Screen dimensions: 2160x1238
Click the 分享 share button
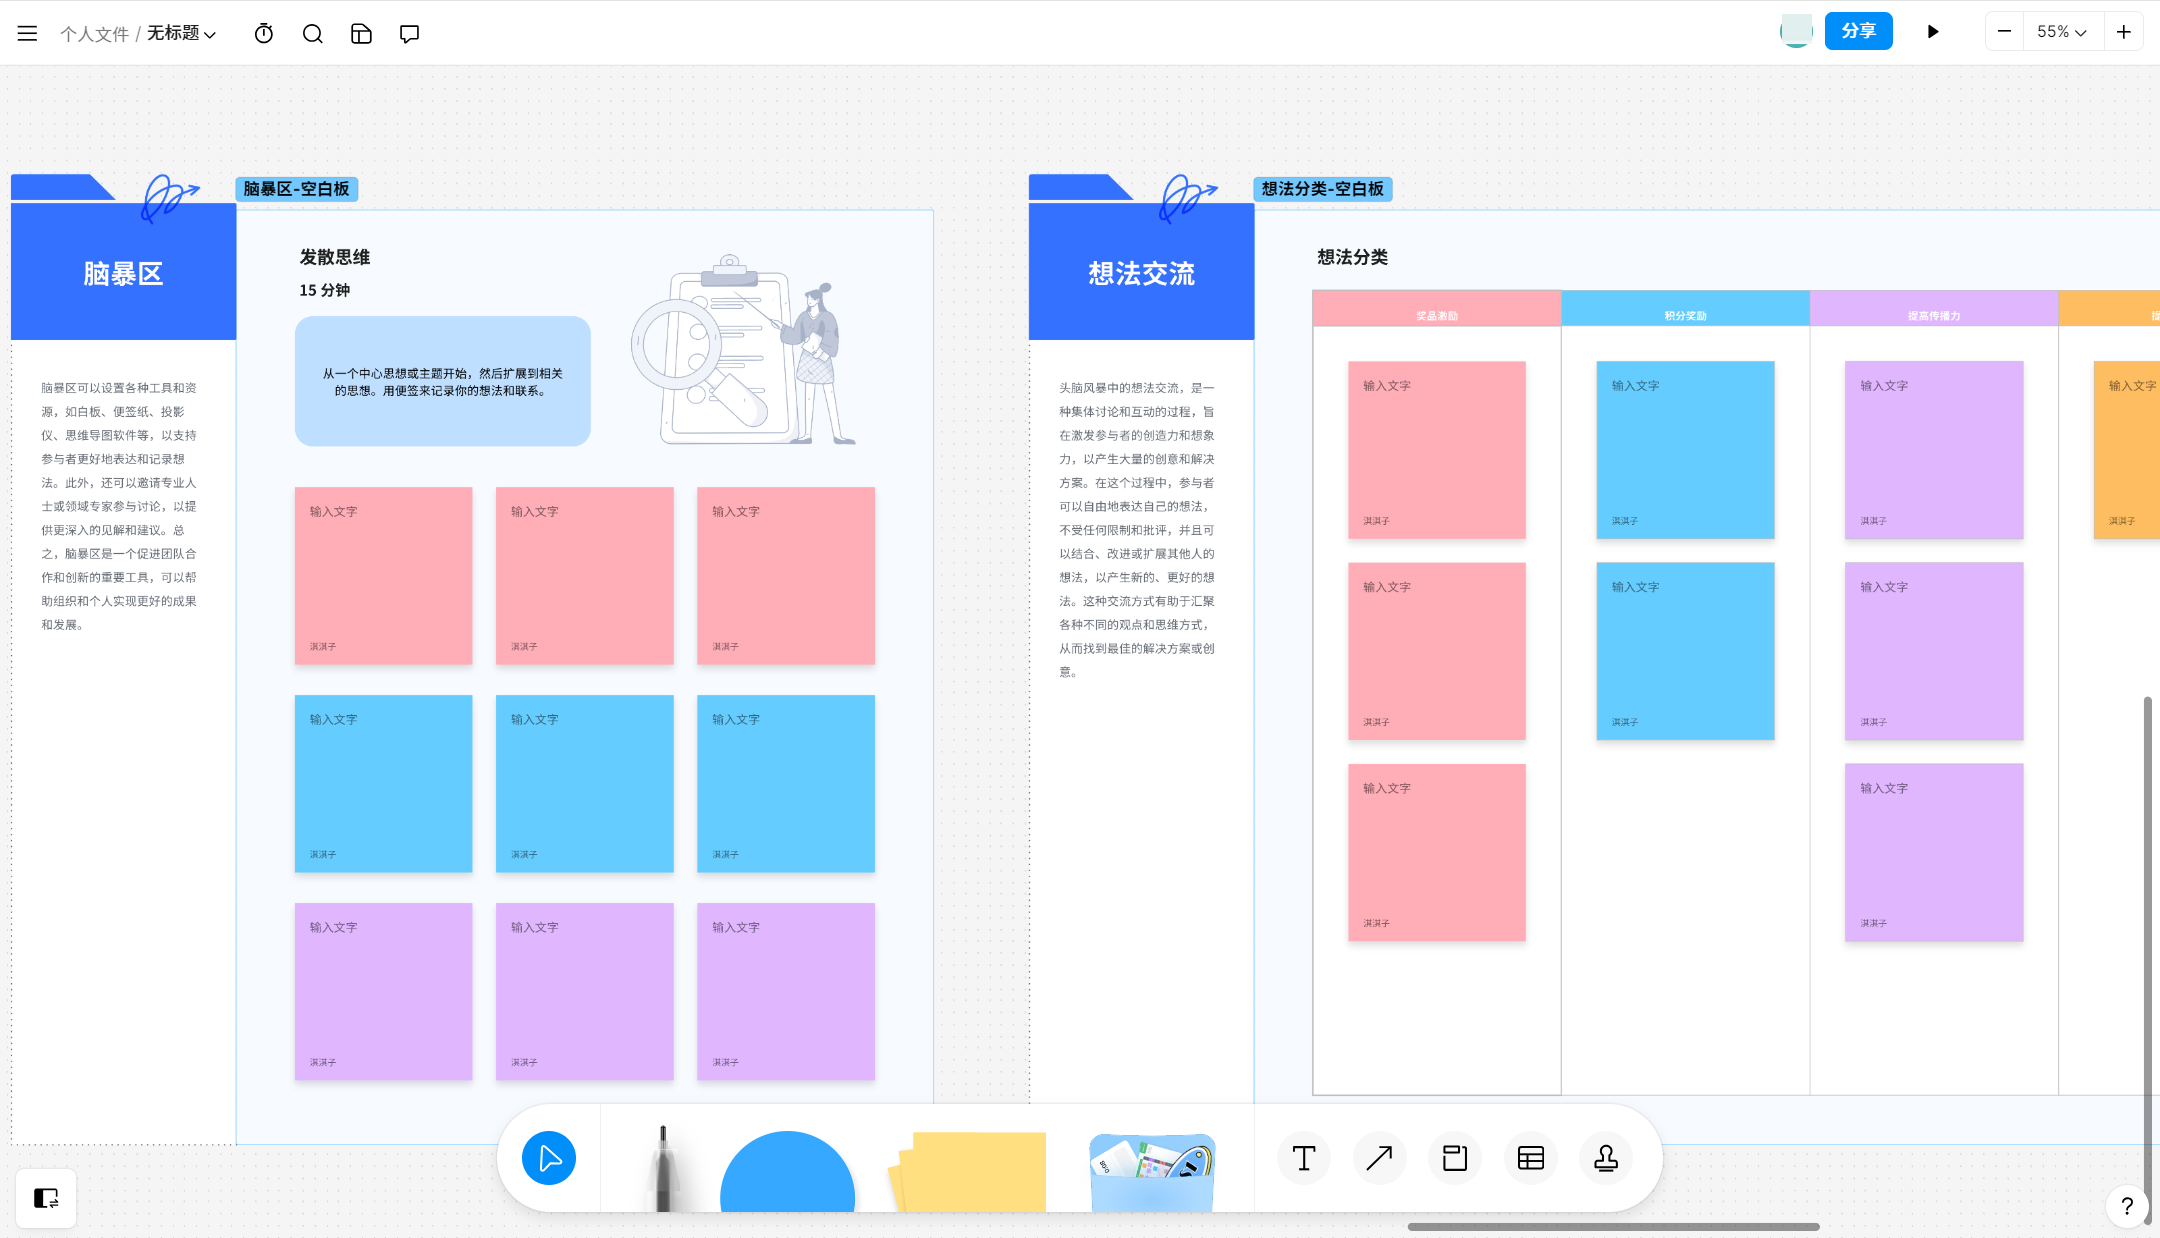(1858, 31)
